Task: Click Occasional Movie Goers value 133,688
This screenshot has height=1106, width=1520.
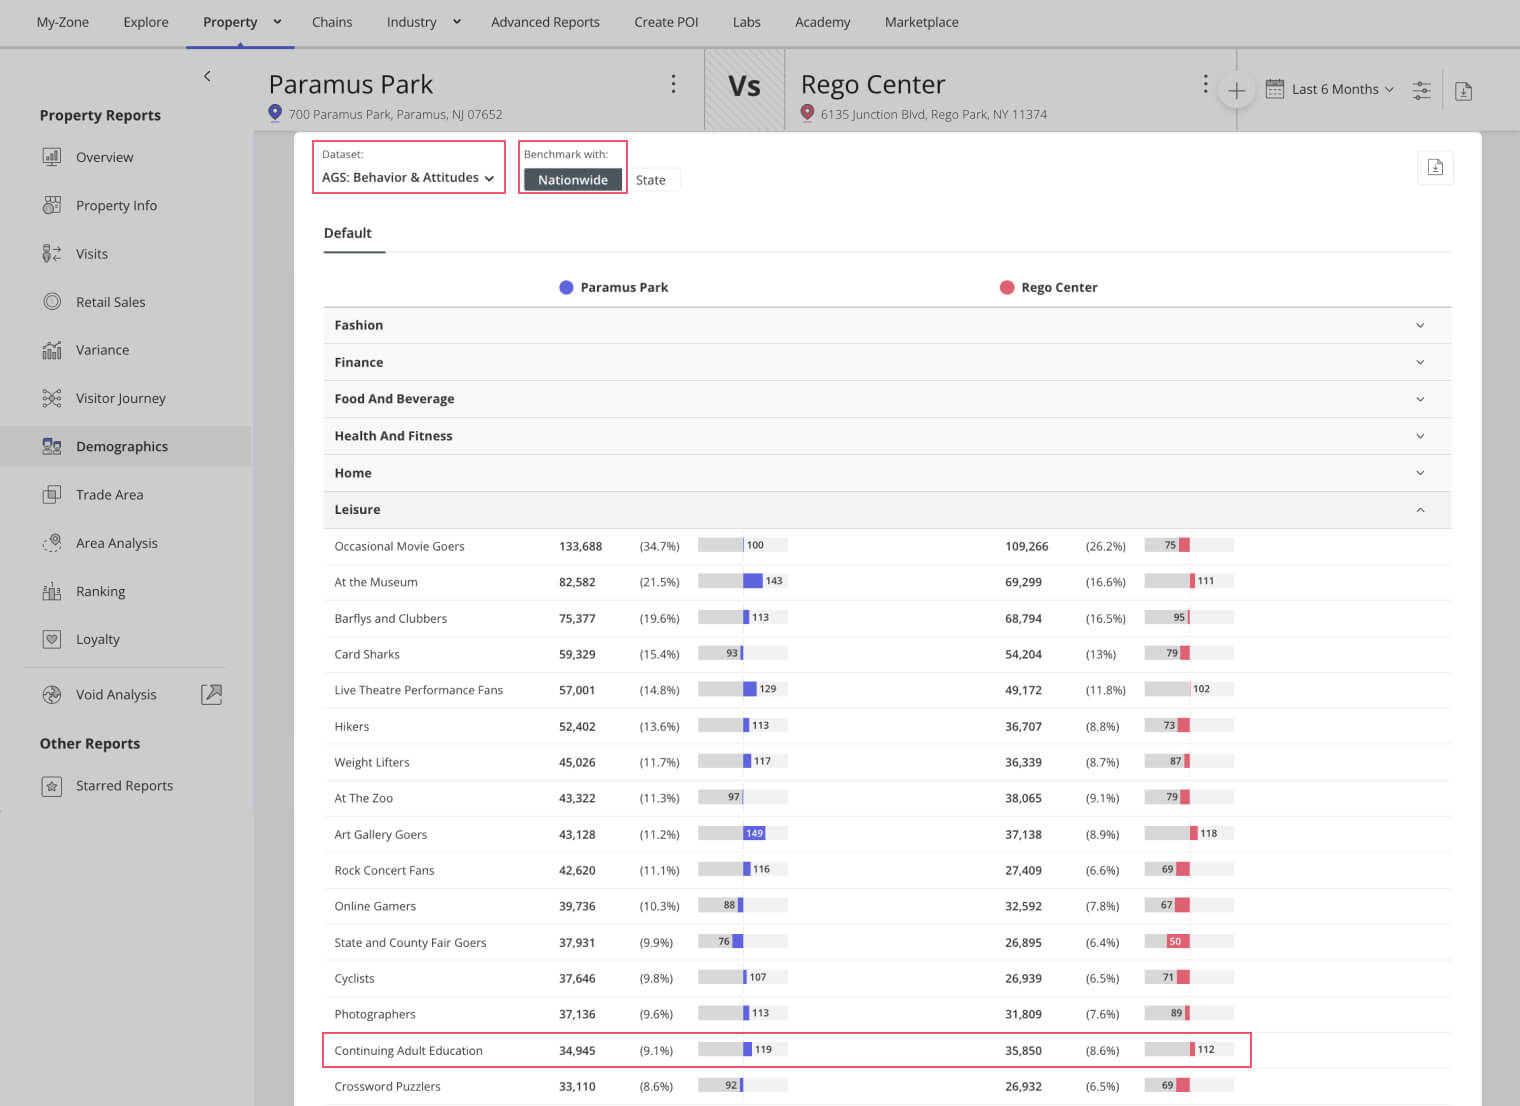Action: click(580, 546)
